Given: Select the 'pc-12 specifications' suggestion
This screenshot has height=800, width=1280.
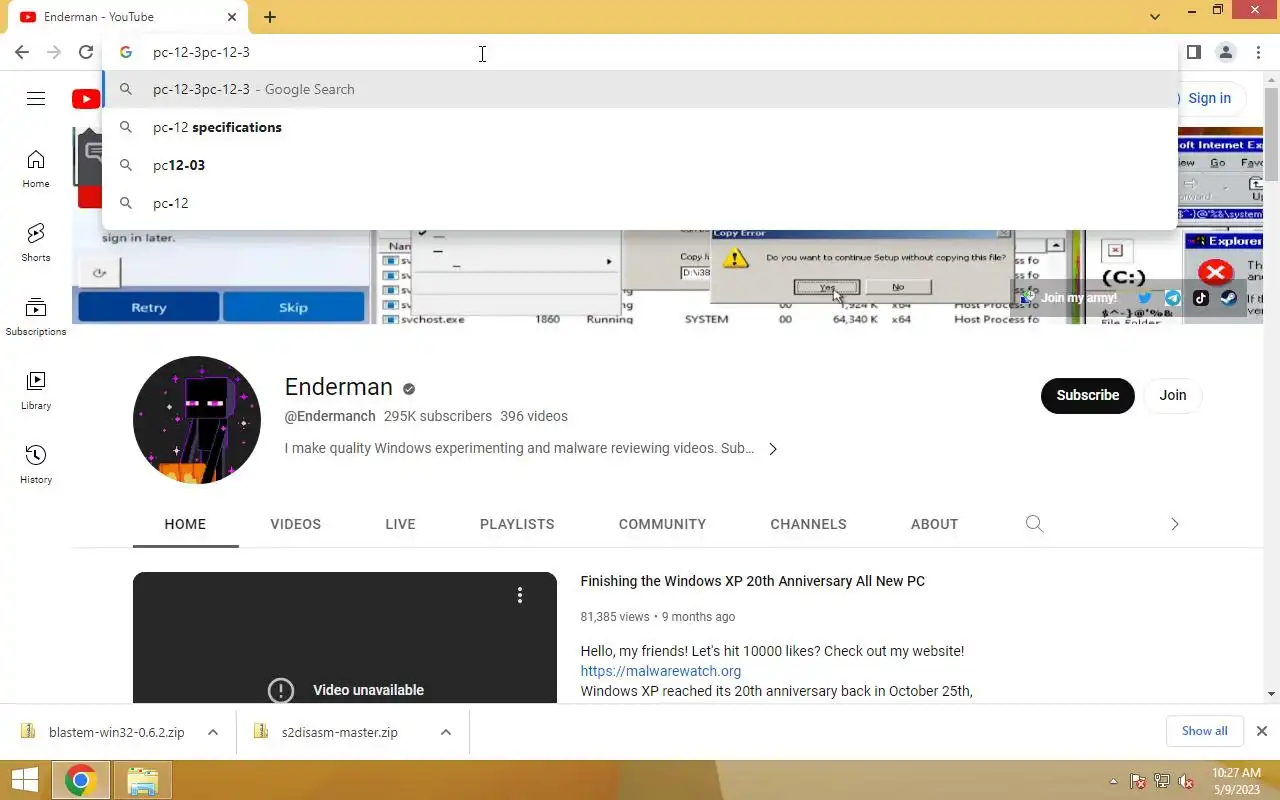Looking at the screenshot, I should [640, 127].
